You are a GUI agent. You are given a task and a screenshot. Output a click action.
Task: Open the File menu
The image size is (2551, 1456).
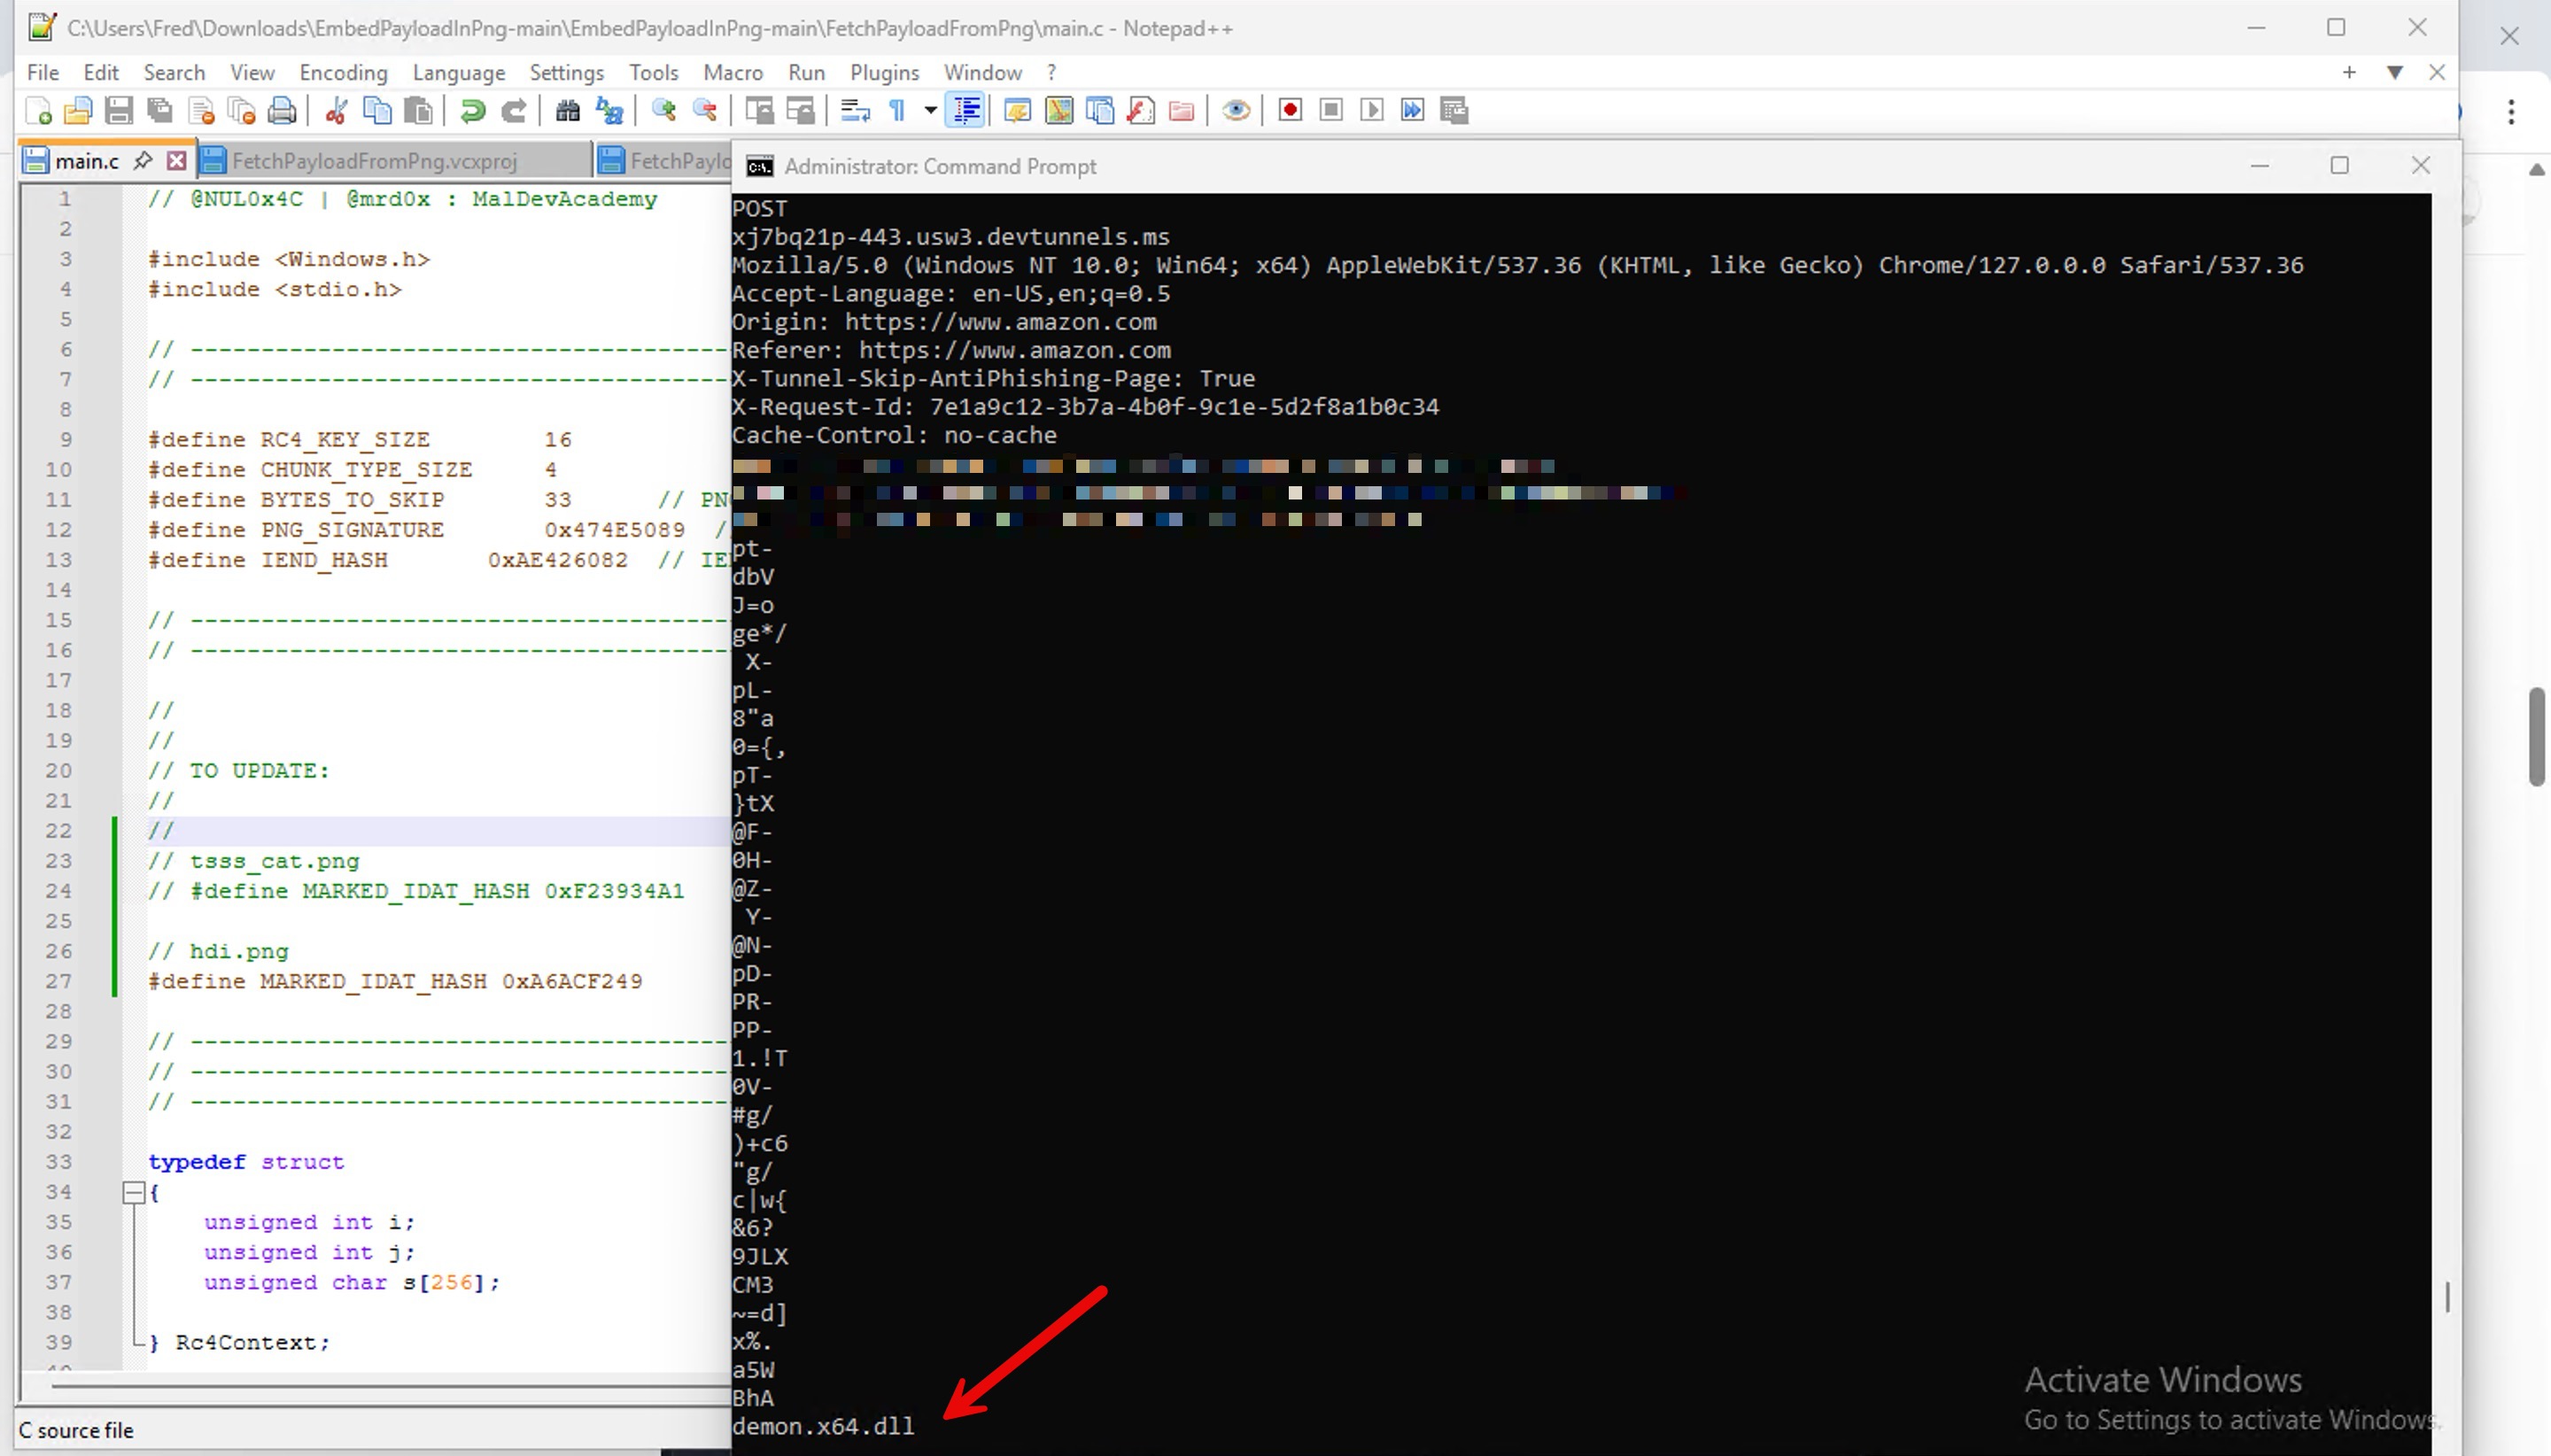(43, 72)
